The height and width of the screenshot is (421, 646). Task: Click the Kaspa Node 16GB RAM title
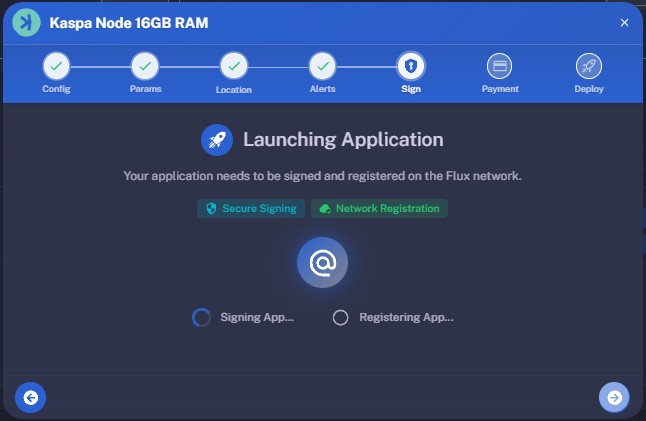130,22
